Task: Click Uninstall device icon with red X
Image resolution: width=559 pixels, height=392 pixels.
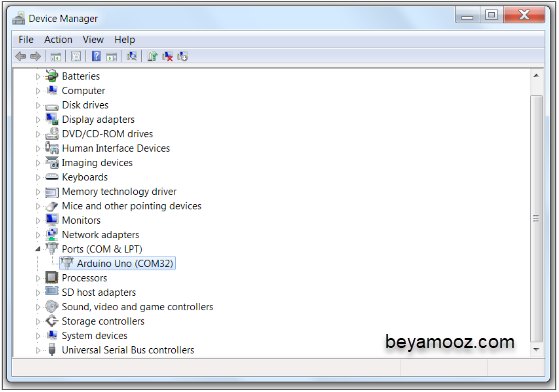Action: coord(168,56)
